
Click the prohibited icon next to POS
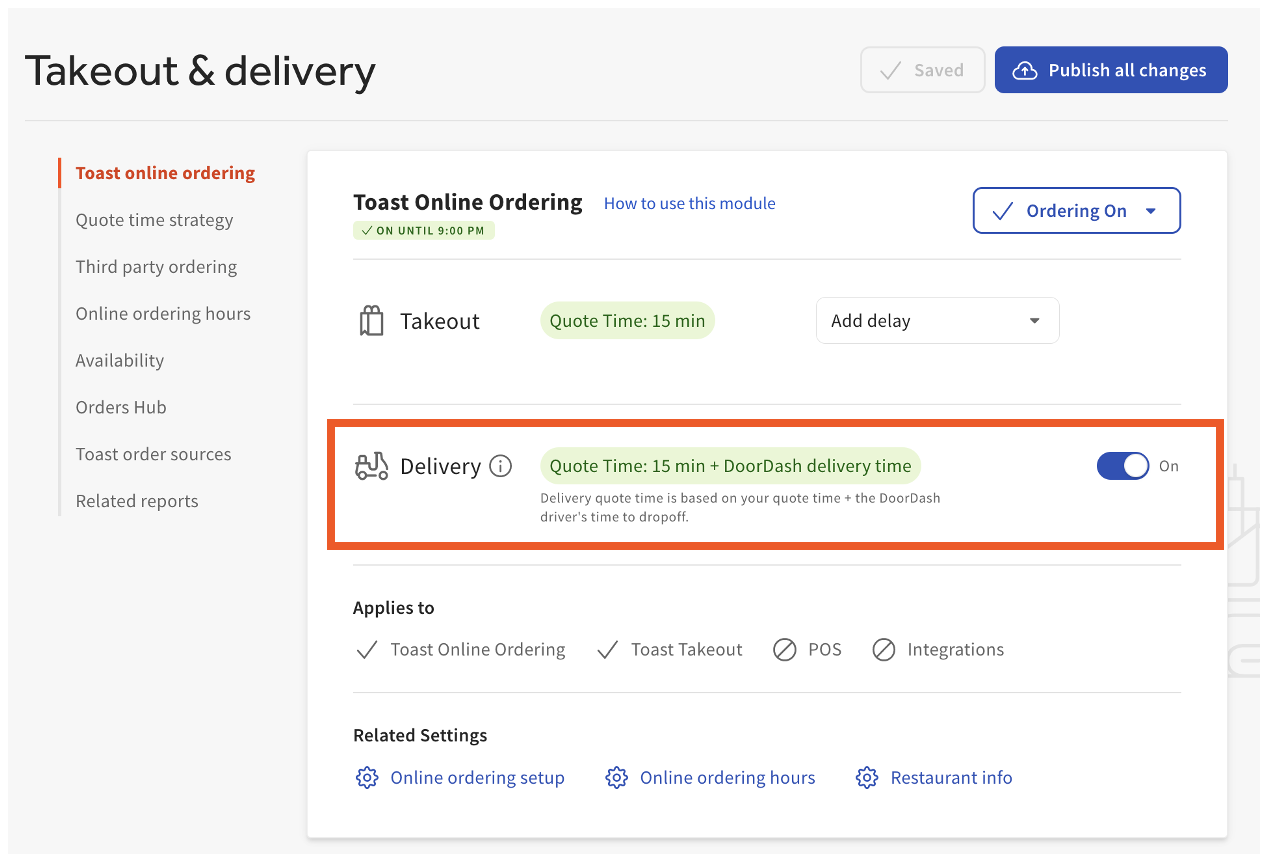784,650
